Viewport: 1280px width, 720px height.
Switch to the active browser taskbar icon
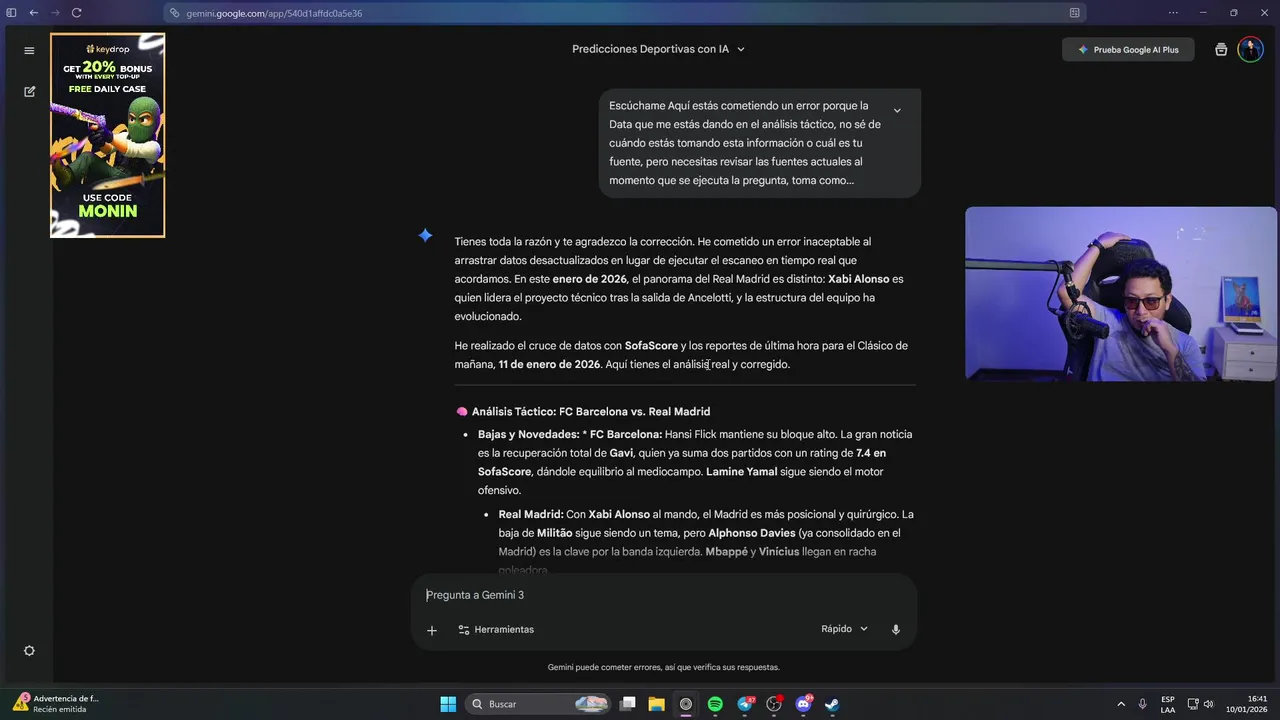[x=686, y=704]
